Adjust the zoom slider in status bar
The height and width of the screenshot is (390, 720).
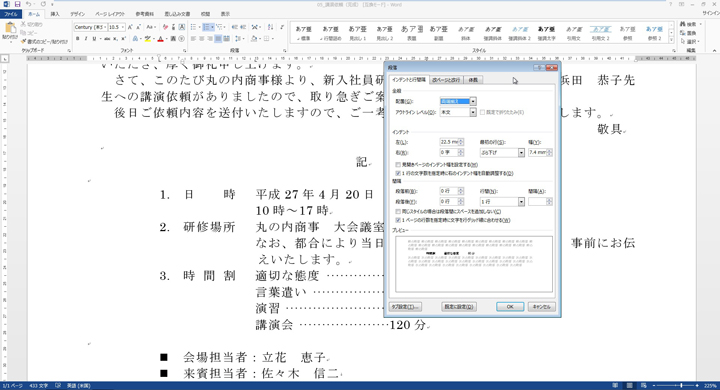tap(681, 386)
